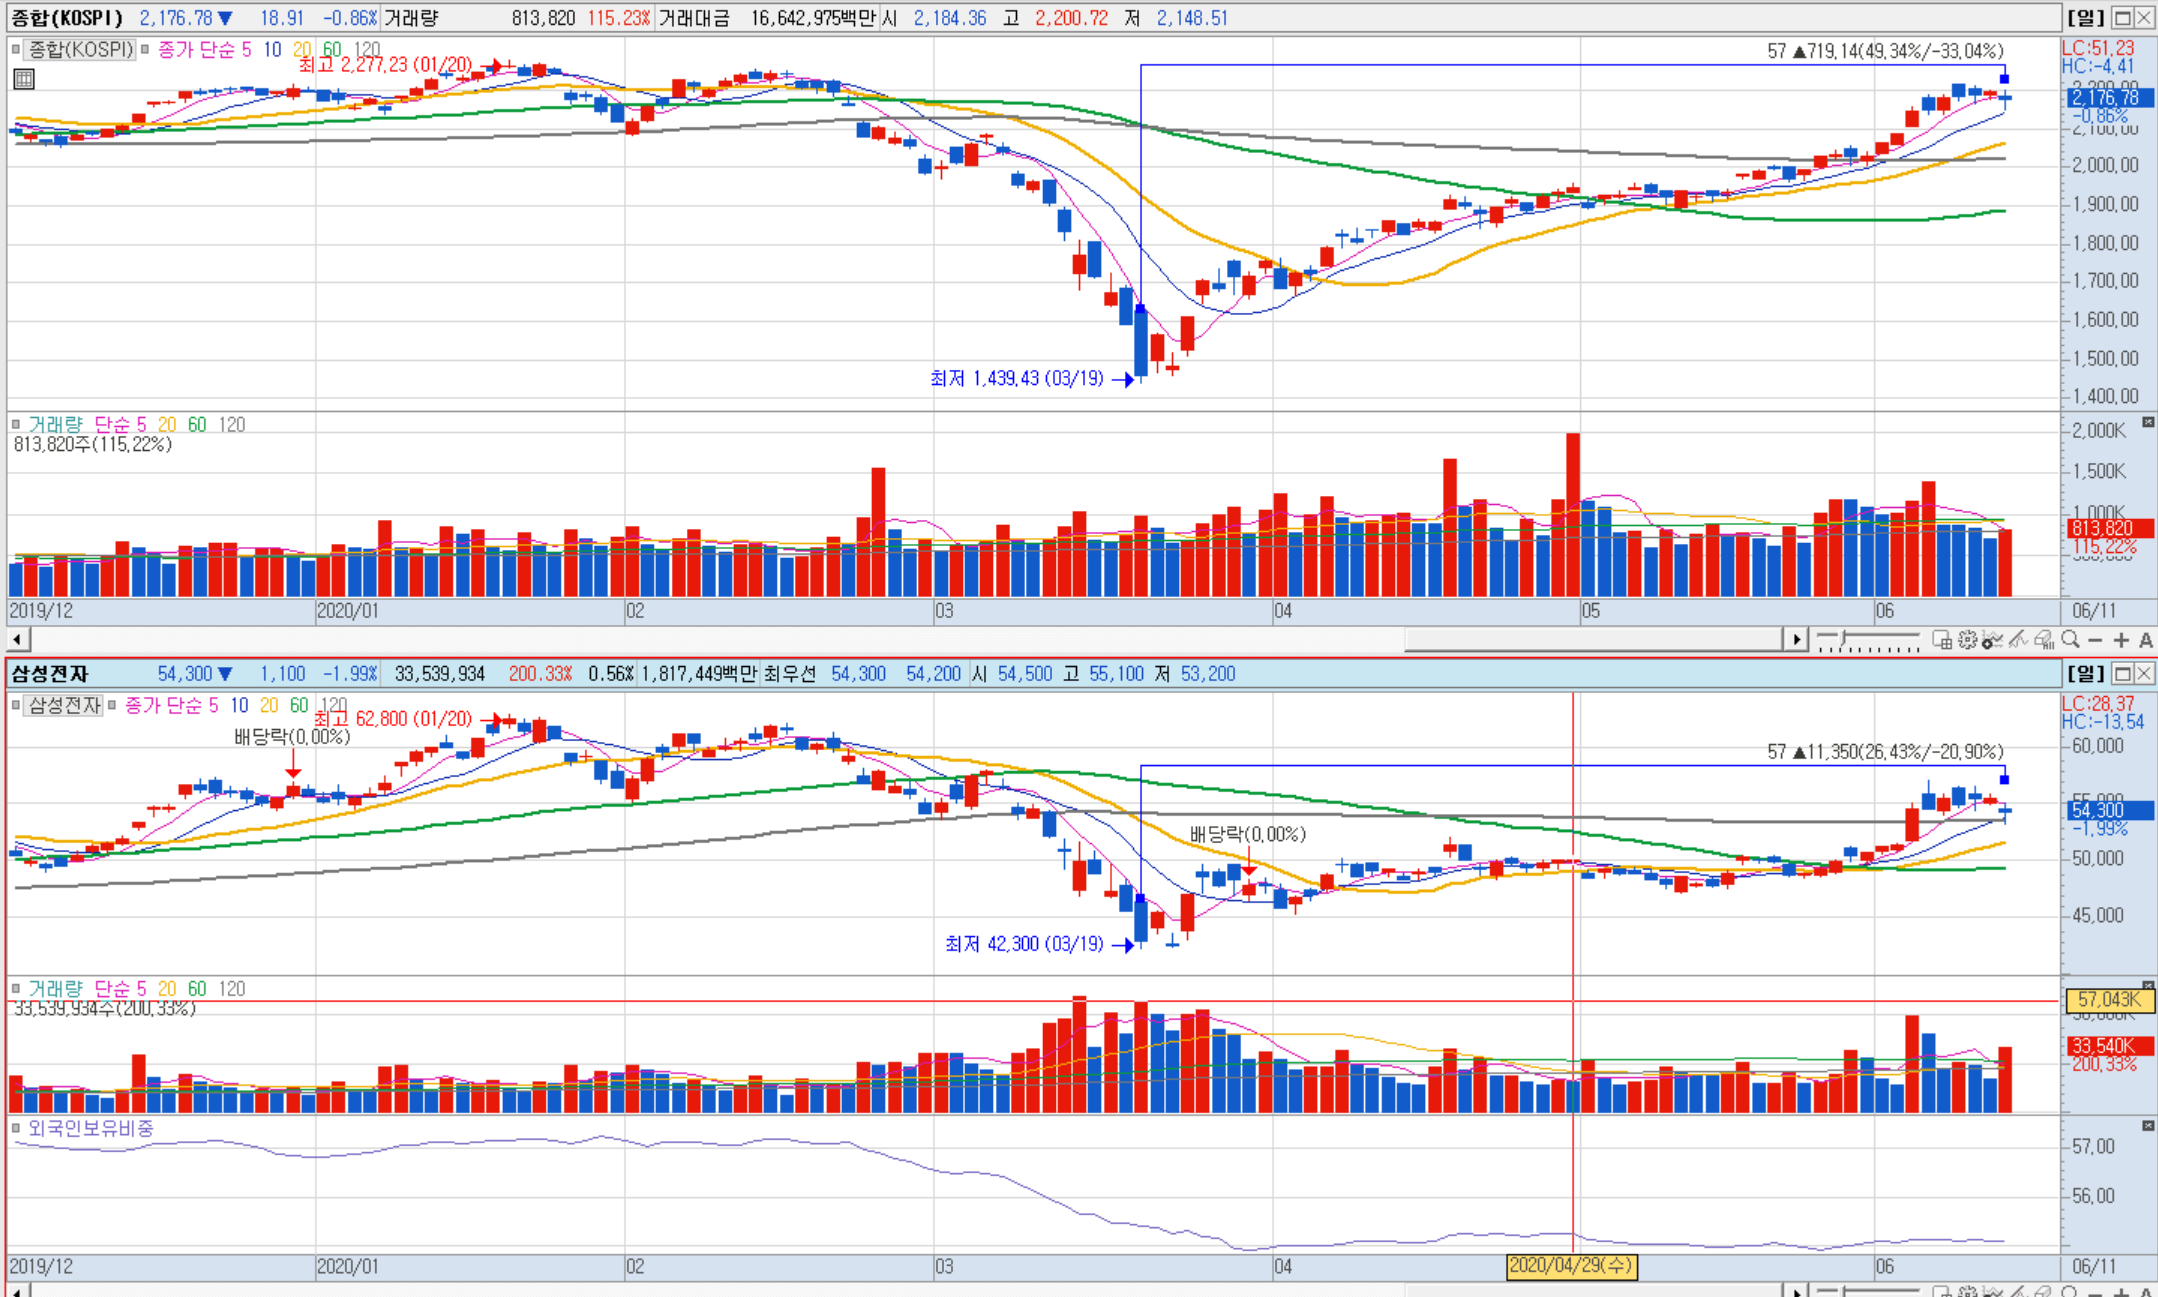Click minus zoom-out button of KOSPI chart
This screenshot has width=2158, height=1297.
(2095, 640)
